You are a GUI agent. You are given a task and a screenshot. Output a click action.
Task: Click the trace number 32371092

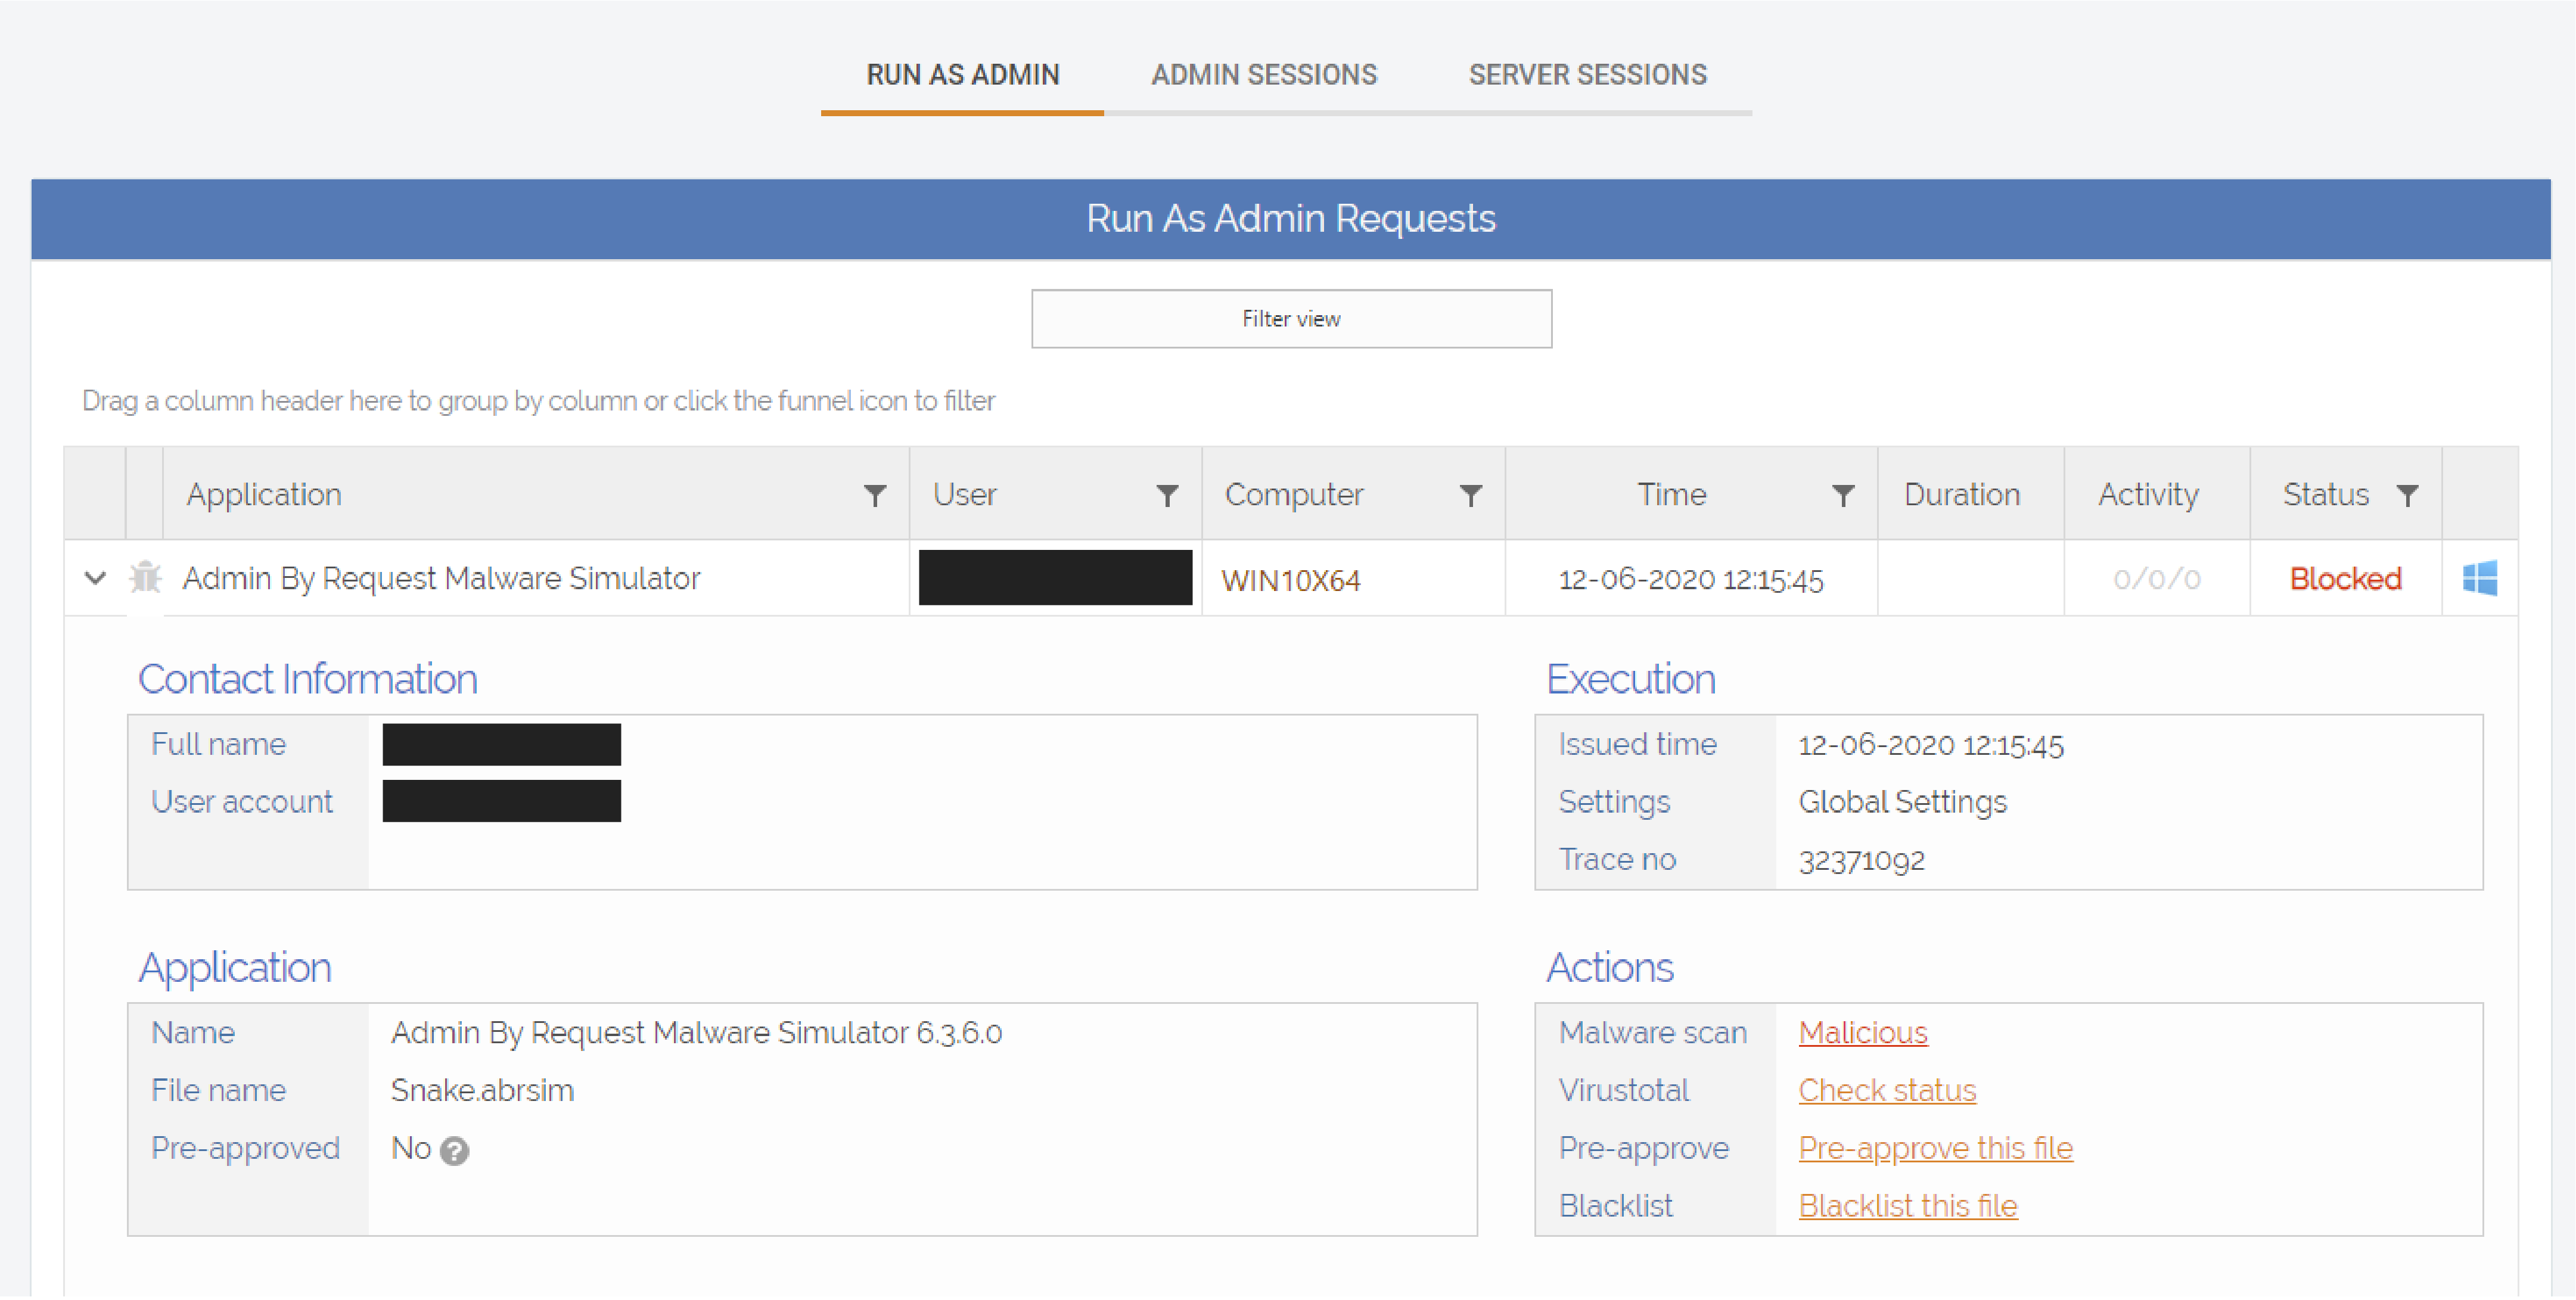click(x=1861, y=861)
